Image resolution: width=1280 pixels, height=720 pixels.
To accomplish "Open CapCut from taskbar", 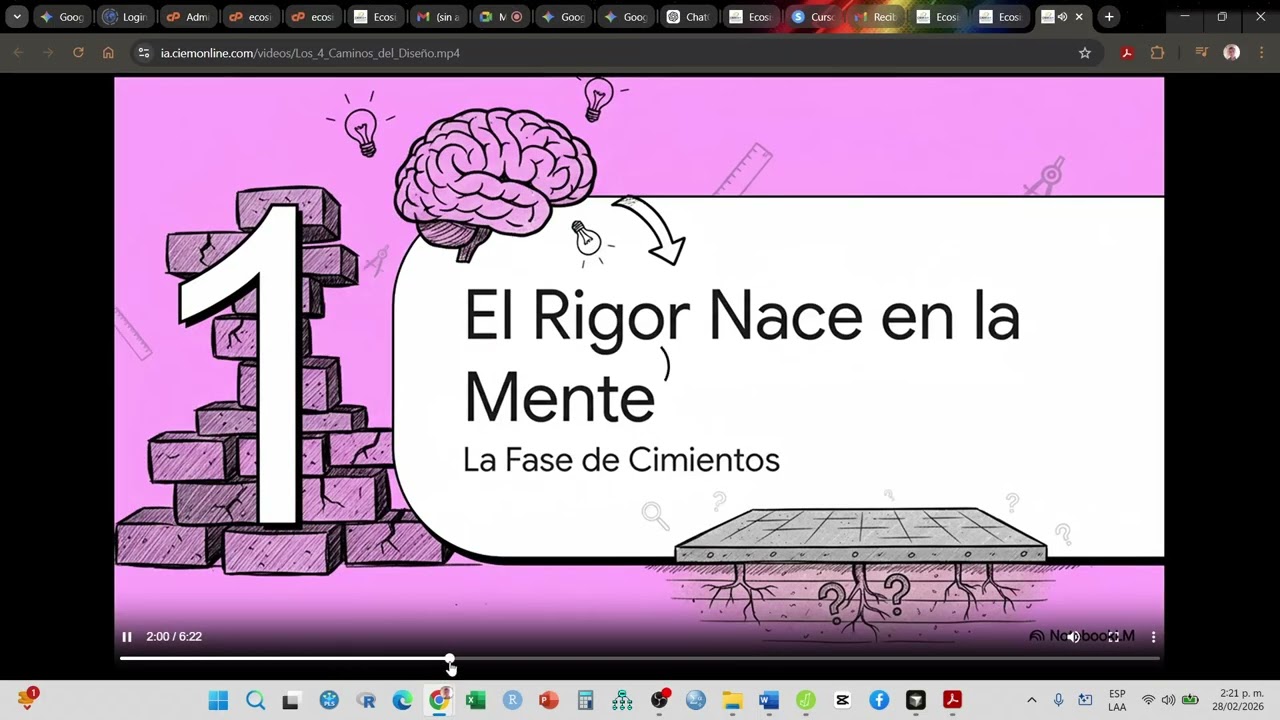I will tap(842, 700).
